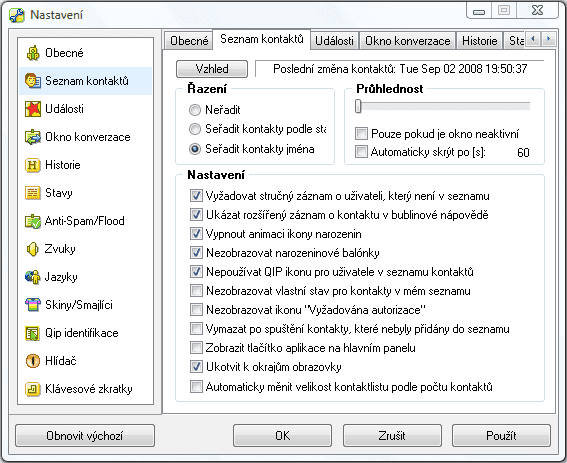The image size is (567, 463).
Task: Select Klávesové zkratky in the sidebar
Action: pos(86,389)
